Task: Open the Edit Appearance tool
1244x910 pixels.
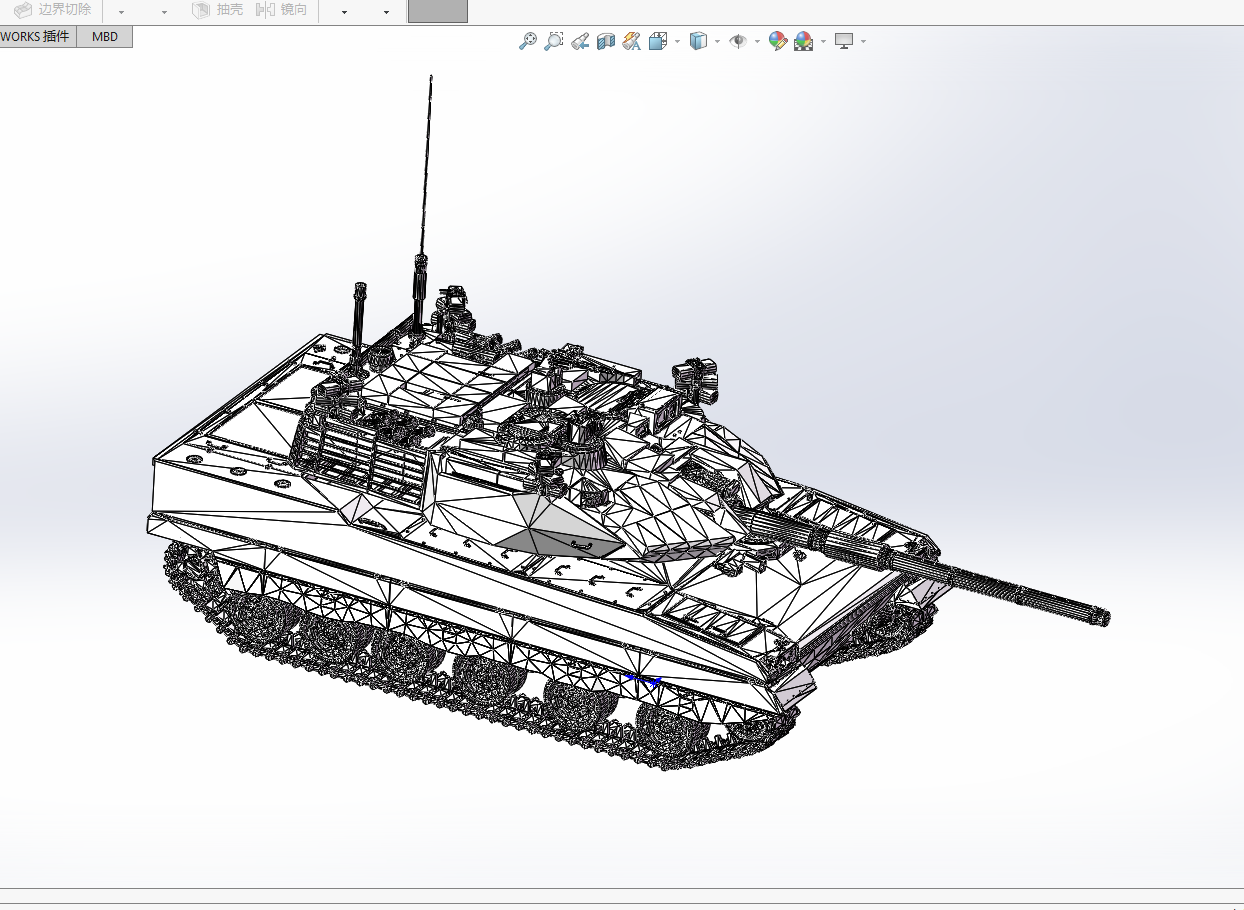Action: [x=778, y=41]
